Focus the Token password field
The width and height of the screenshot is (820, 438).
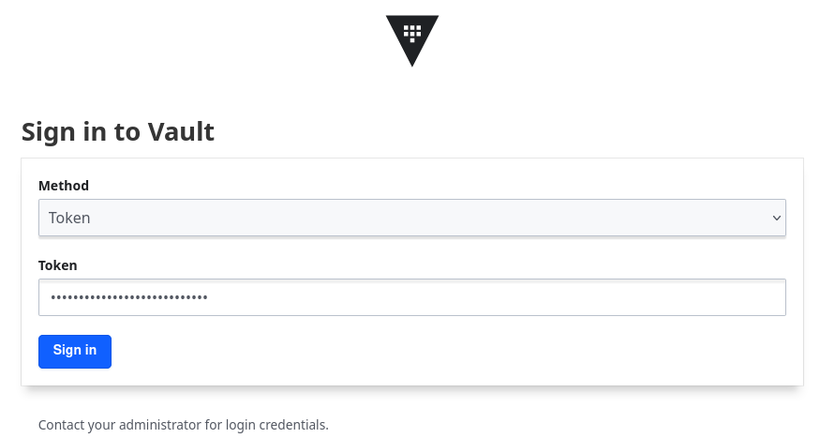411,297
